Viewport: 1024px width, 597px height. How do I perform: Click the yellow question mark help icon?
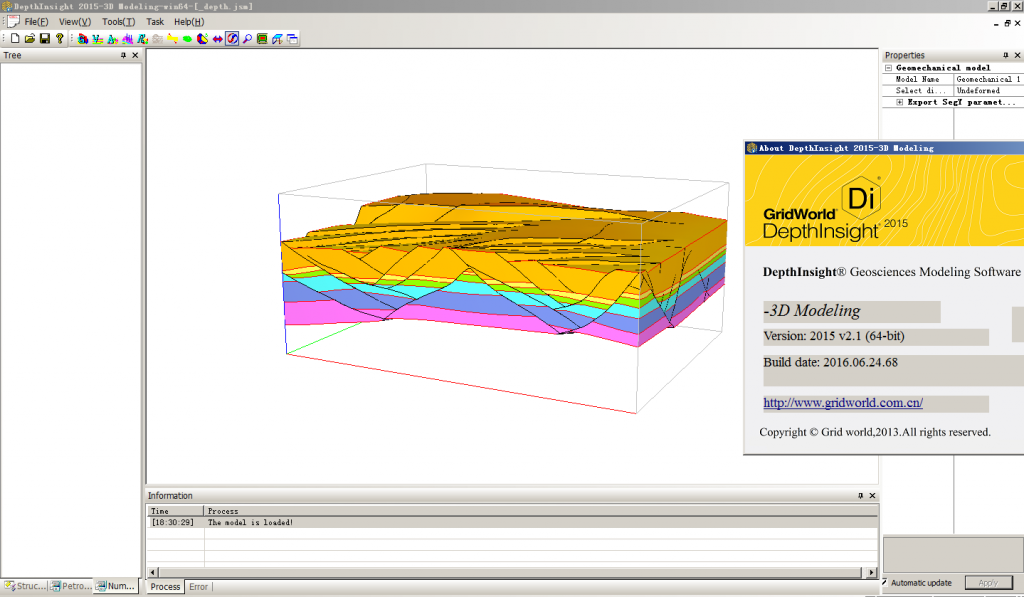59,39
